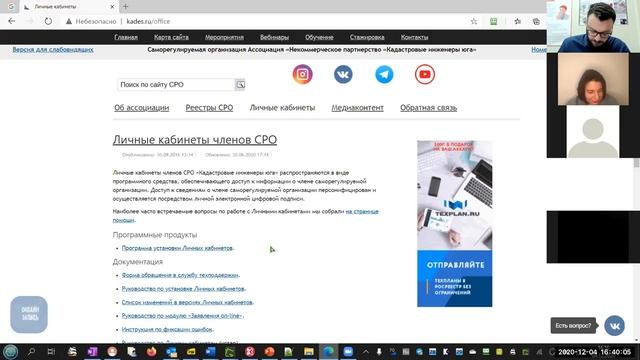The width and height of the screenshot is (640, 360).
Task: Open a new browser tab with plus
Action: [125, 7]
